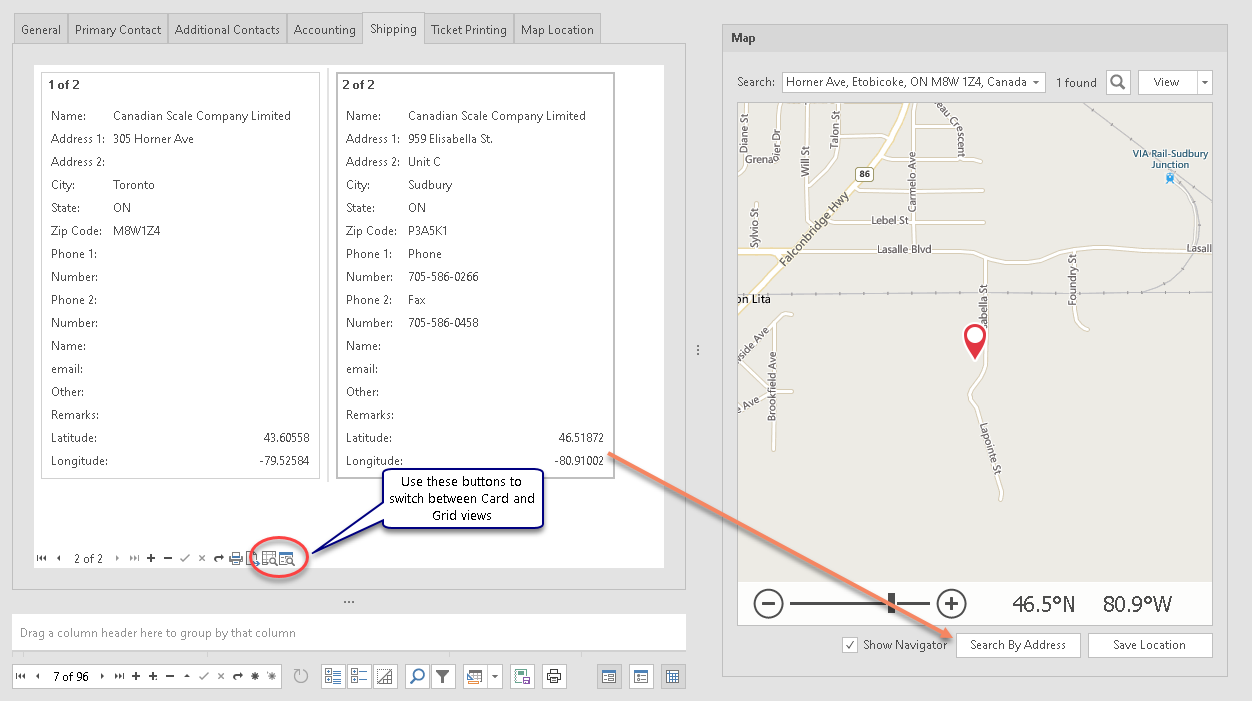Open the Ticket Printing tab
1252x701 pixels.
coord(468,30)
